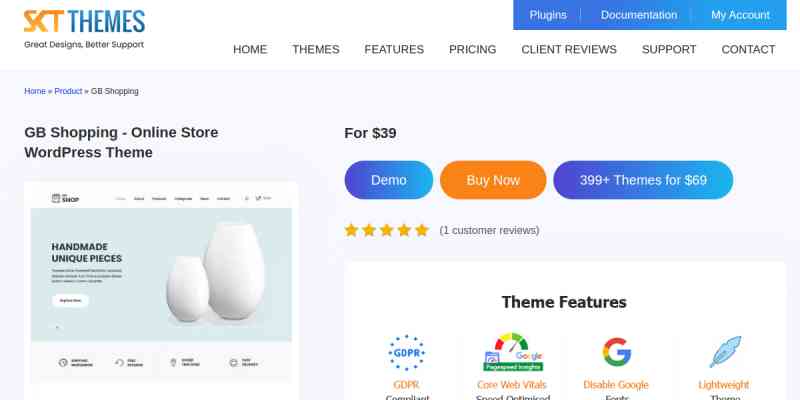The width and height of the screenshot is (800, 400).
Task: Click the 399+ Themes for $69 button
Action: point(643,180)
